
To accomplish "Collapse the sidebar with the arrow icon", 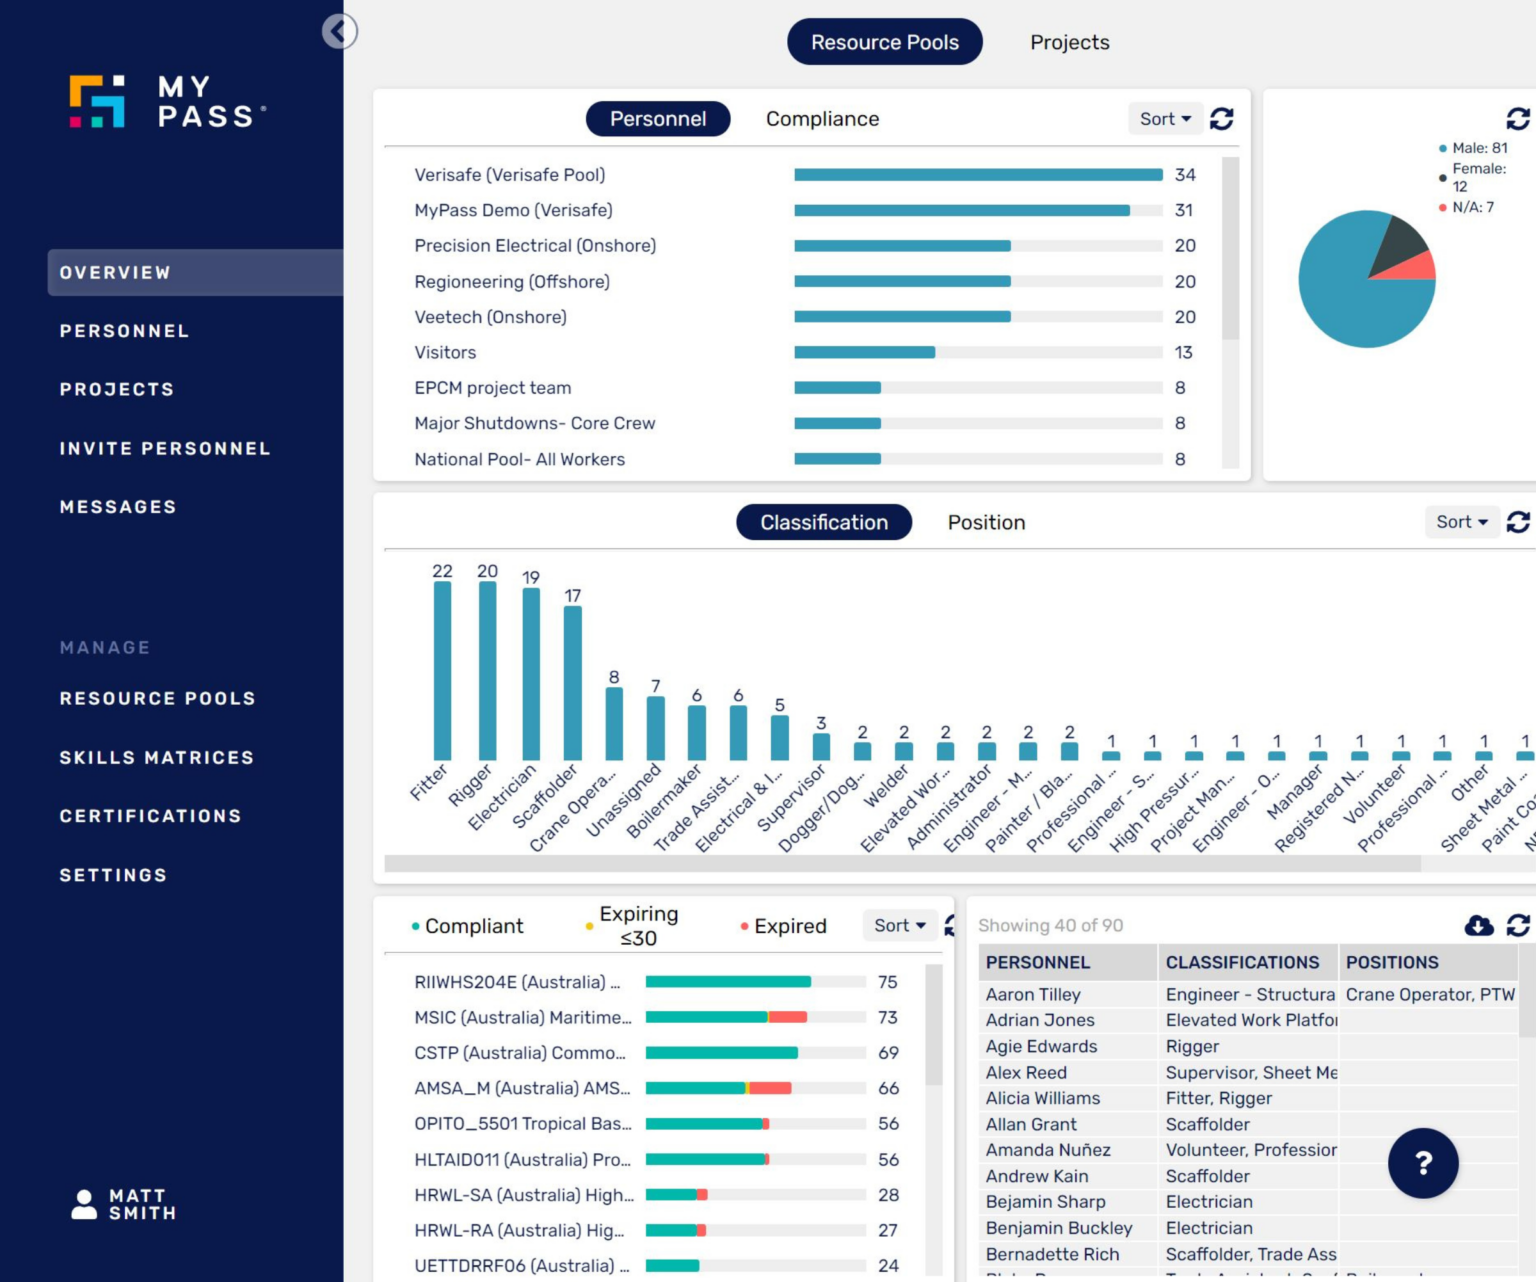I will point(339,31).
